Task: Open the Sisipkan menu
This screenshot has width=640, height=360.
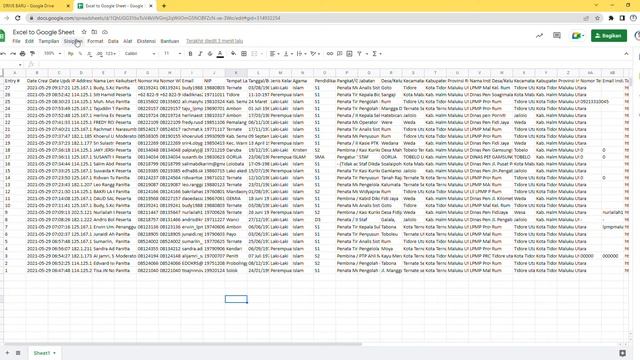Action: [73, 41]
